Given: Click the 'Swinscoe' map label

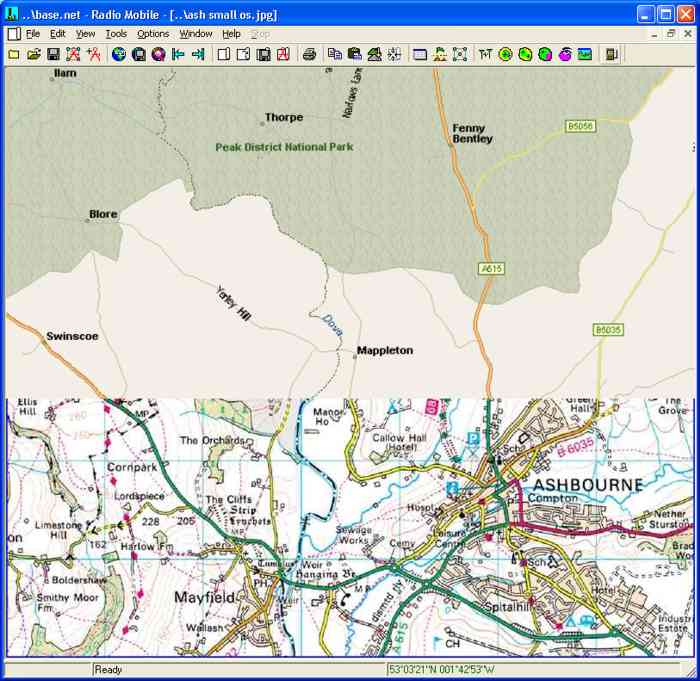Looking at the screenshot, I should (x=72, y=336).
